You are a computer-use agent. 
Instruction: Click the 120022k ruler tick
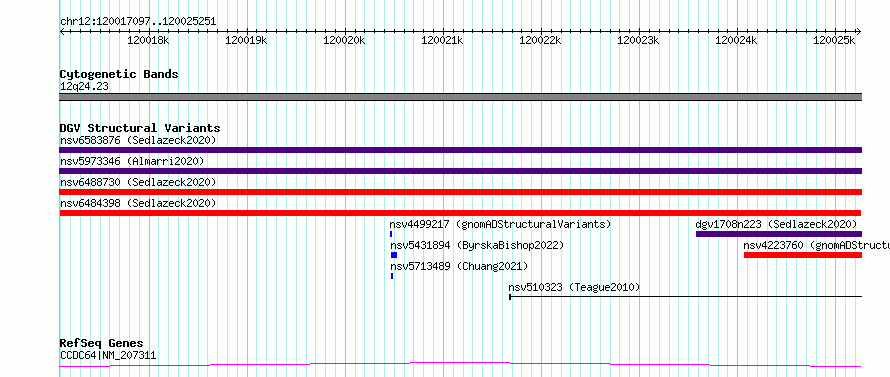point(541,40)
